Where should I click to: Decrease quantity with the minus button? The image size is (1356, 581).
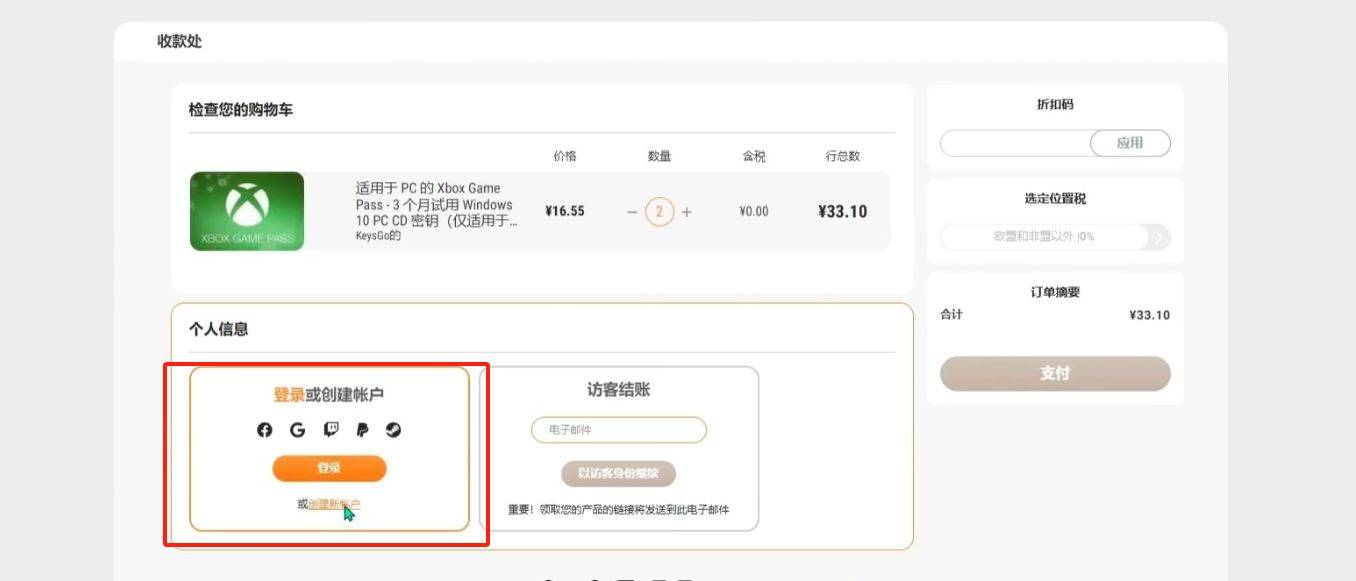pos(632,212)
